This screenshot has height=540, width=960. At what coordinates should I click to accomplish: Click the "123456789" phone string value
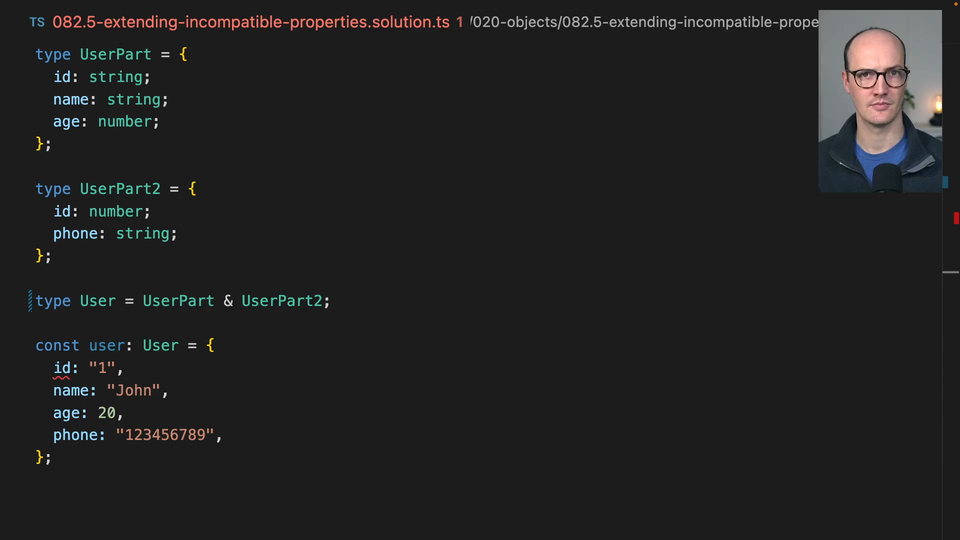pos(165,435)
